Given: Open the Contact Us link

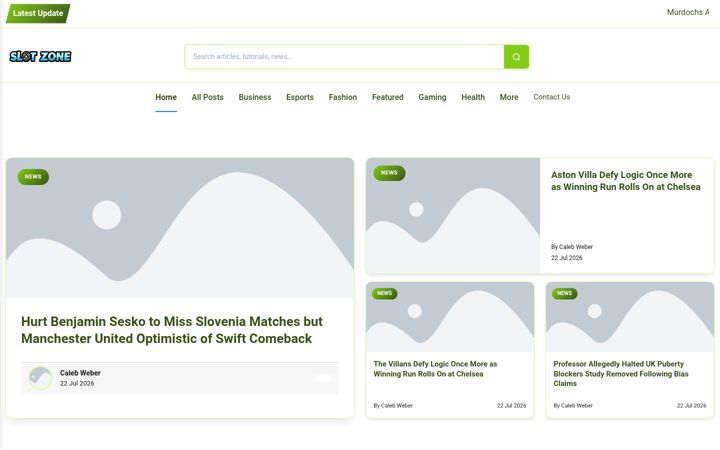Looking at the screenshot, I should click(x=551, y=97).
